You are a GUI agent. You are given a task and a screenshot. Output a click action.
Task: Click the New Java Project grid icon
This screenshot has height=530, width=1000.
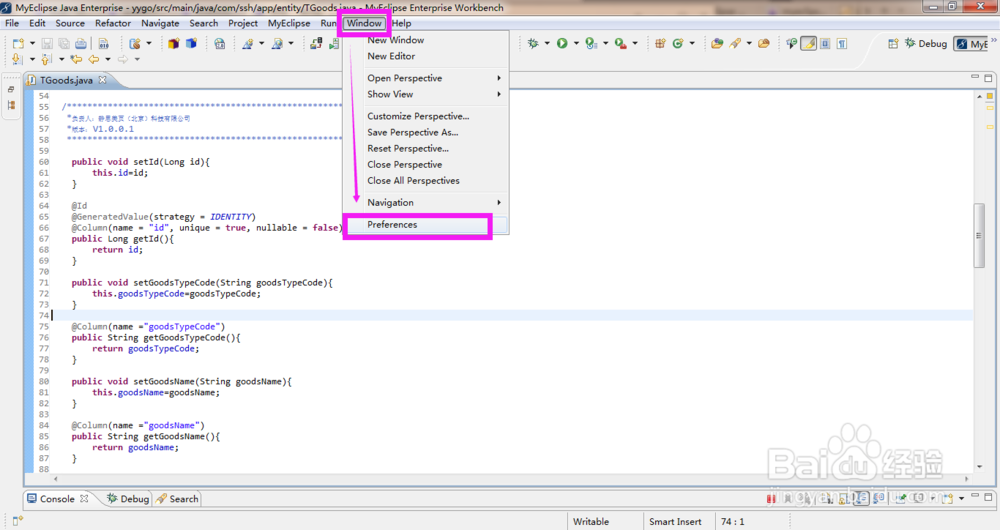point(660,43)
